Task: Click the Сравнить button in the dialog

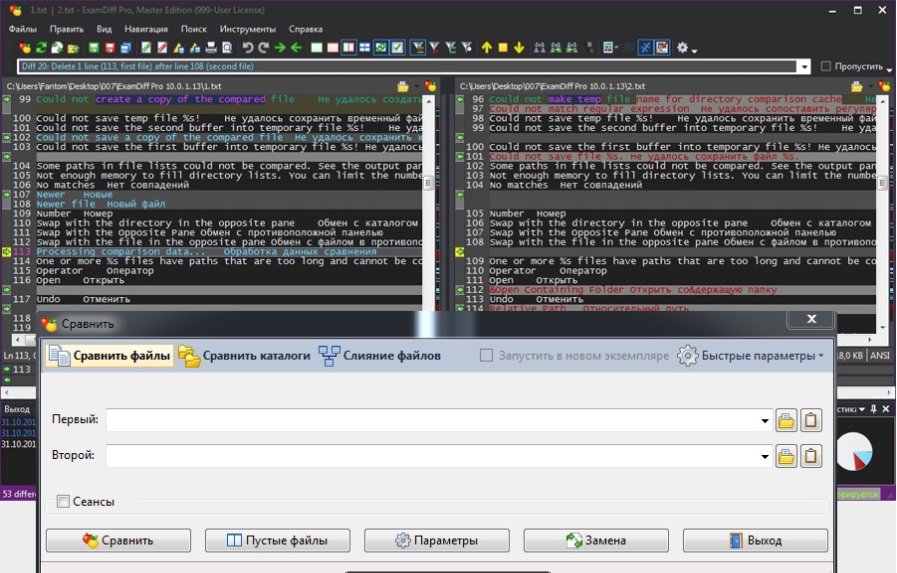Action: pyautogui.click(x=118, y=540)
